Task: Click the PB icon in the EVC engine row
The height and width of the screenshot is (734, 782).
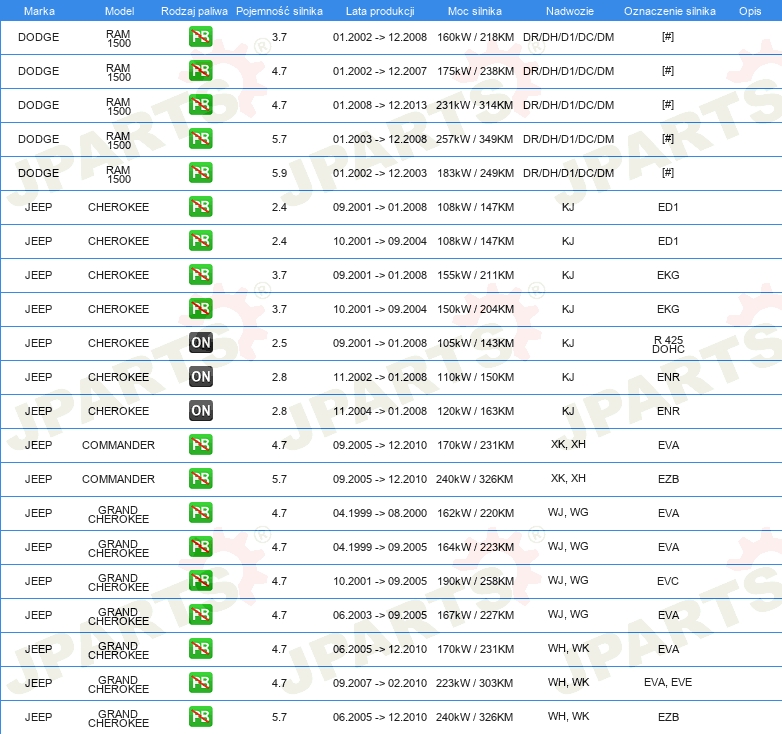Action: pos(200,581)
